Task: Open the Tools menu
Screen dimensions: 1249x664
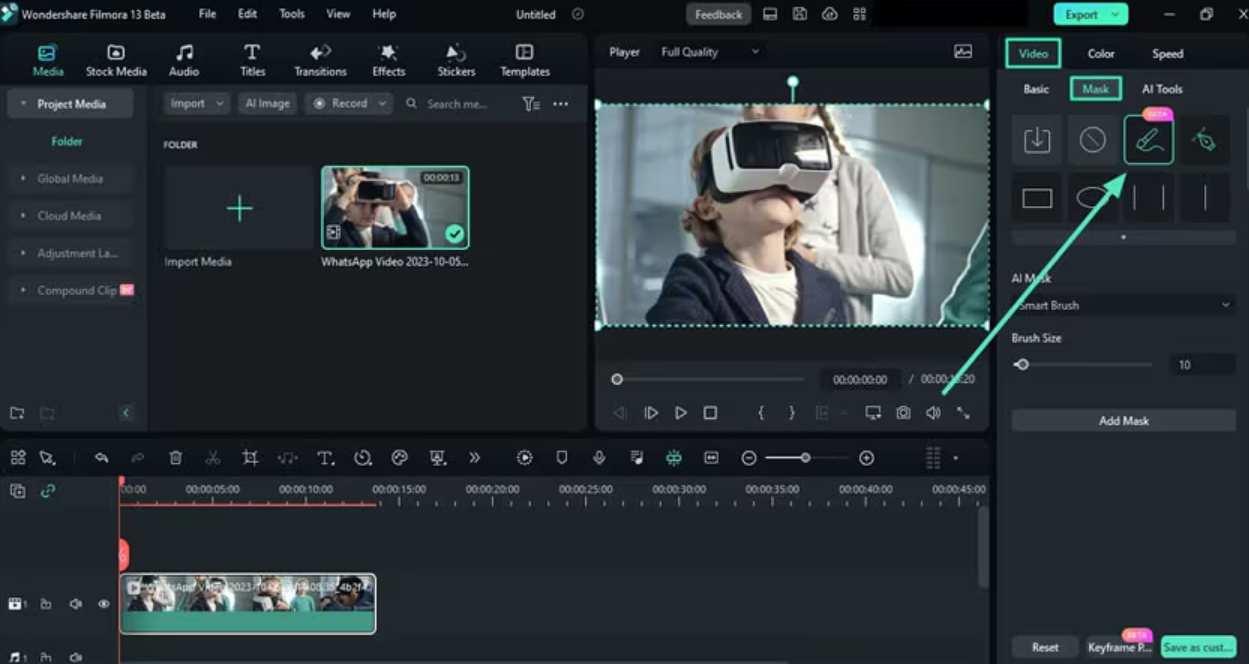Action: coord(292,14)
